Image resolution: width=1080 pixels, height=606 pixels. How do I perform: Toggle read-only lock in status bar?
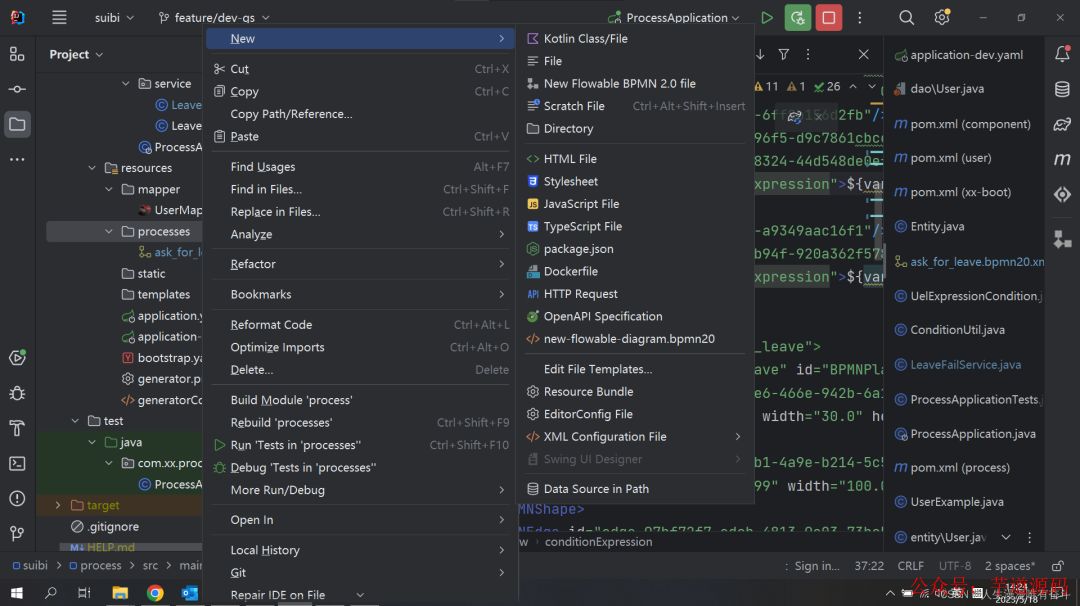1058,566
